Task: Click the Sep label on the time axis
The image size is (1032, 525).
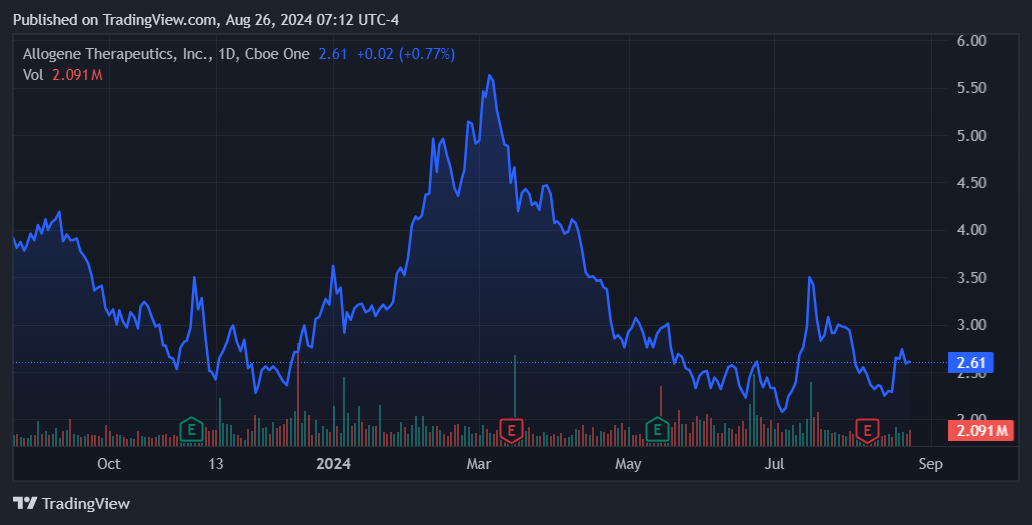Action: click(x=931, y=464)
